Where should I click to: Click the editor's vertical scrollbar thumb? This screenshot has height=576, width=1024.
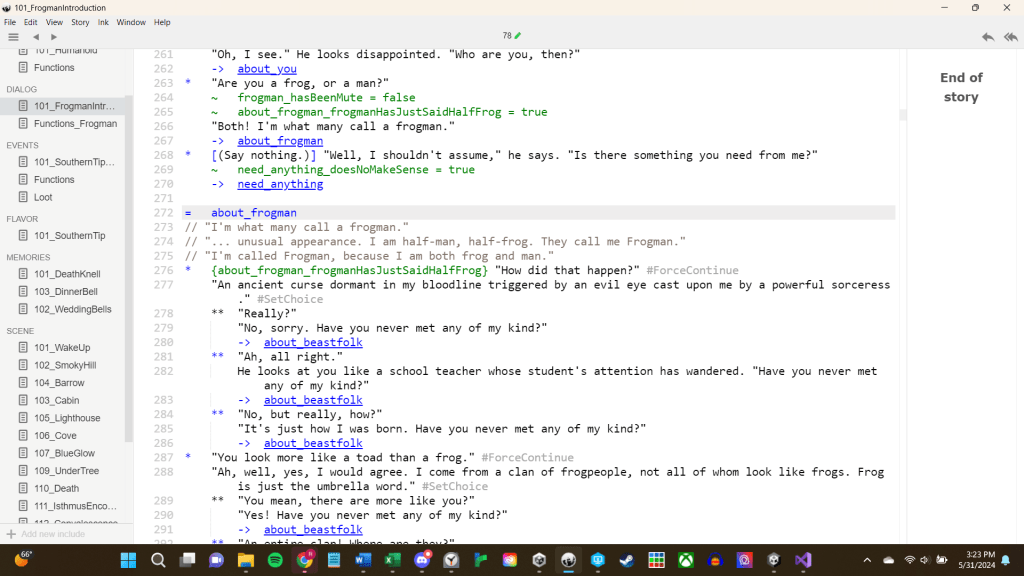click(902, 116)
